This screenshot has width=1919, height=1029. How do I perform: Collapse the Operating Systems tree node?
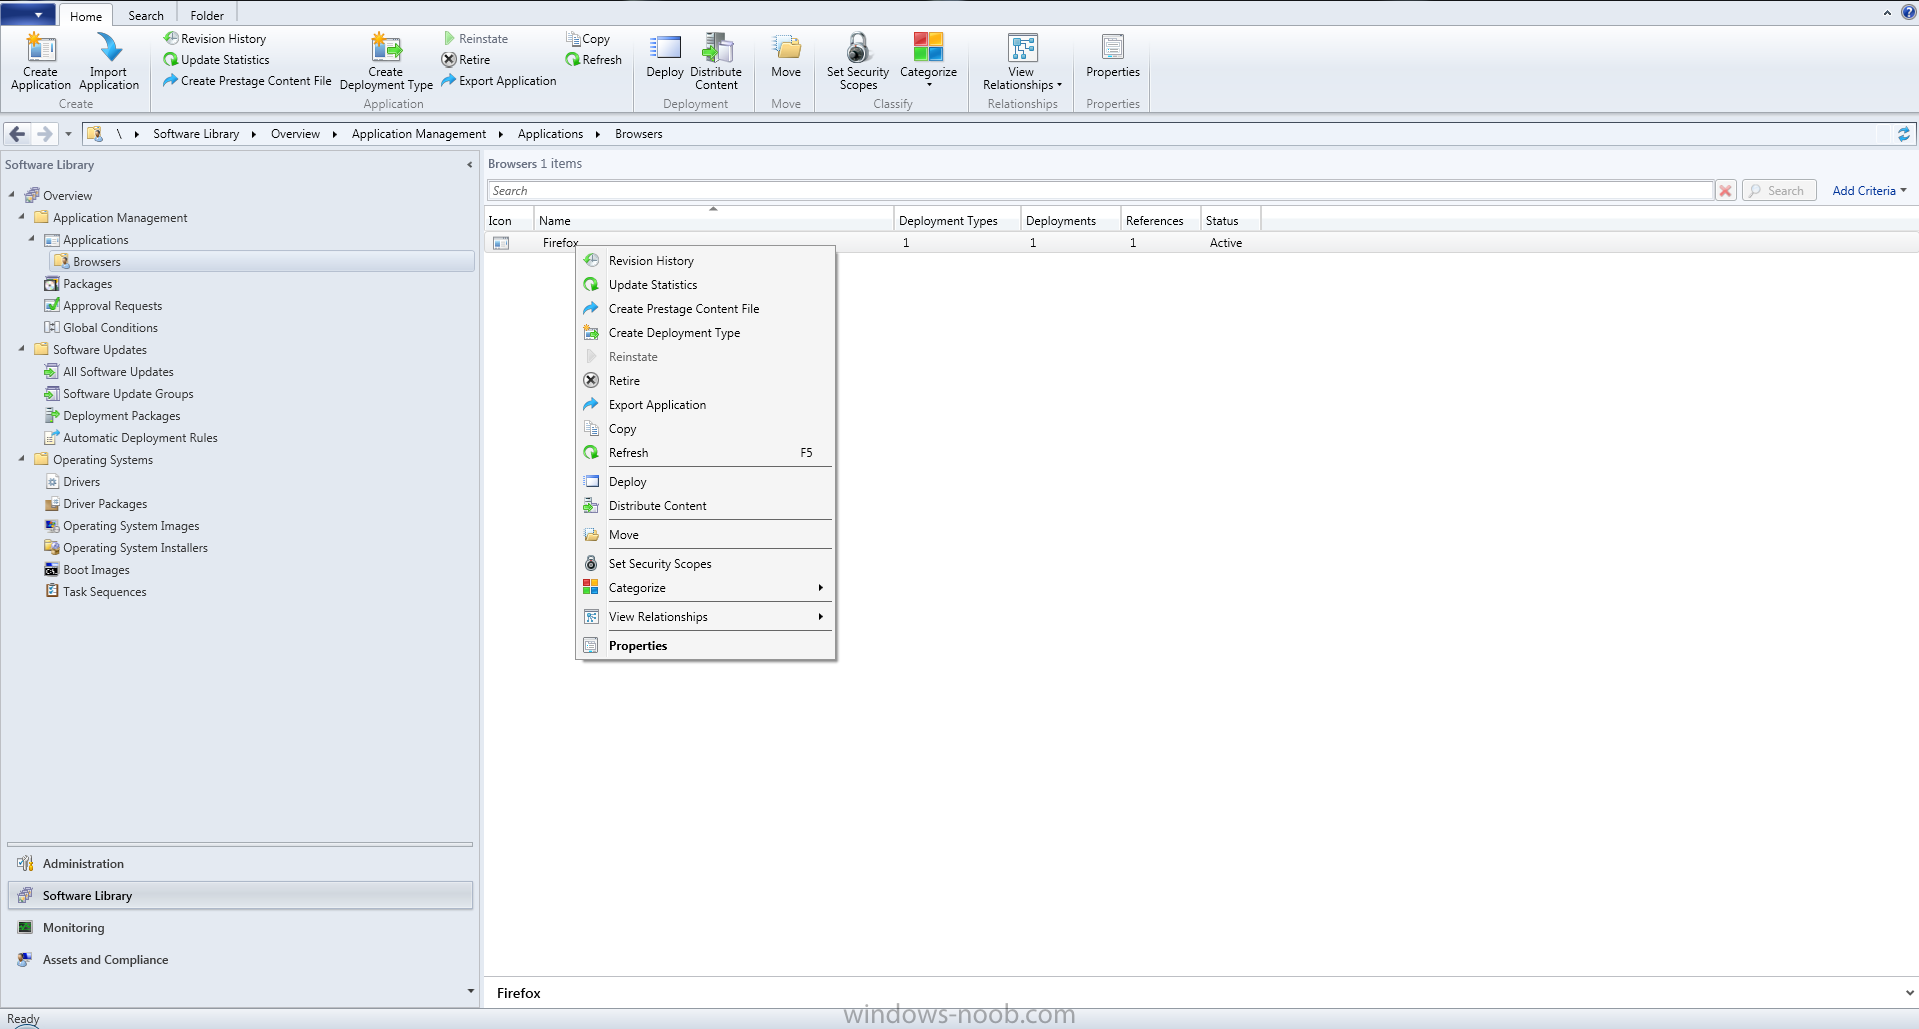(x=21, y=458)
